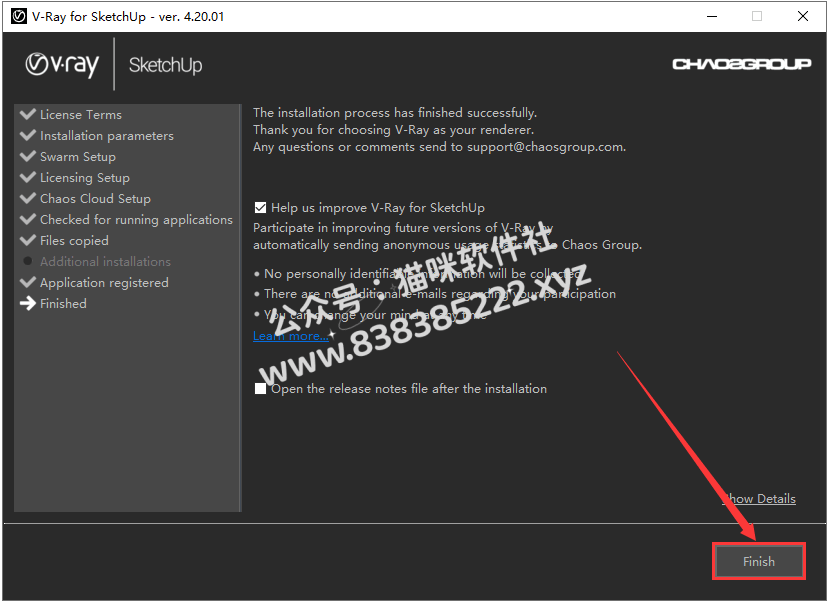This screenshot has width=828, height=602.
Task: Click the checkmark beside Files copied
Action: click(x=27, y=240)
